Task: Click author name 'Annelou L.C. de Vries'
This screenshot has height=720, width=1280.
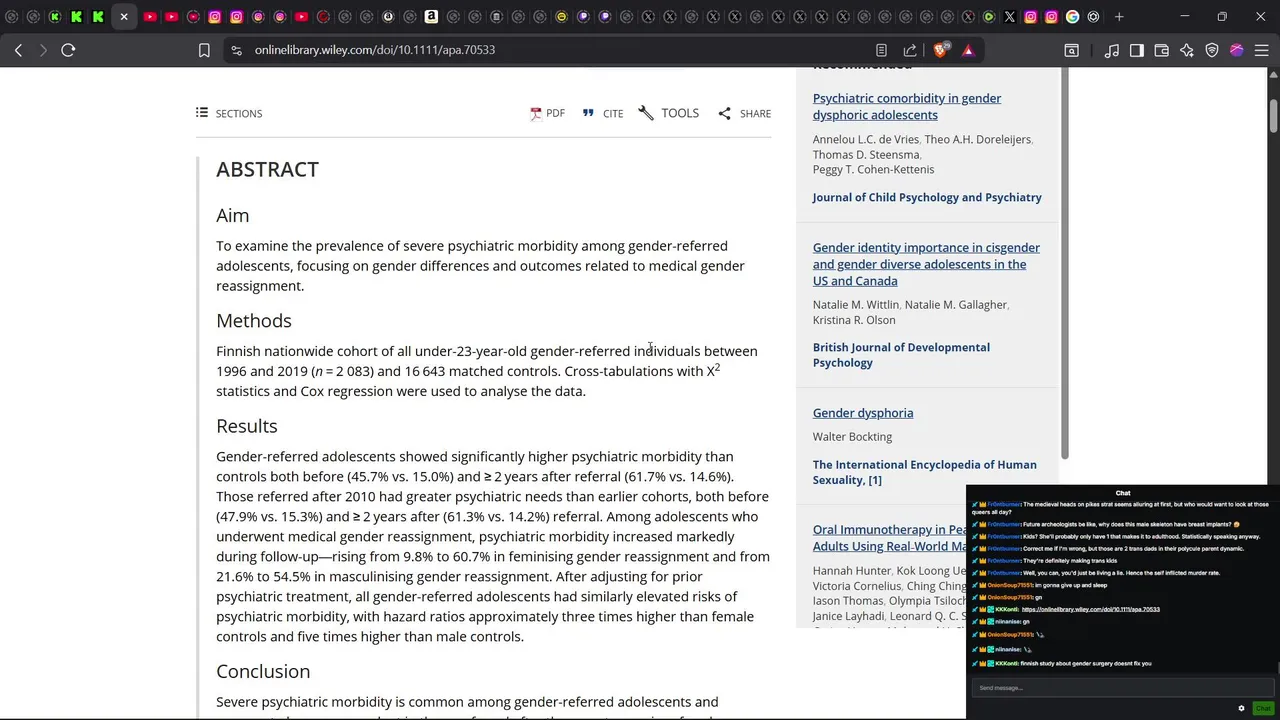Action: (x=865, y=140)
